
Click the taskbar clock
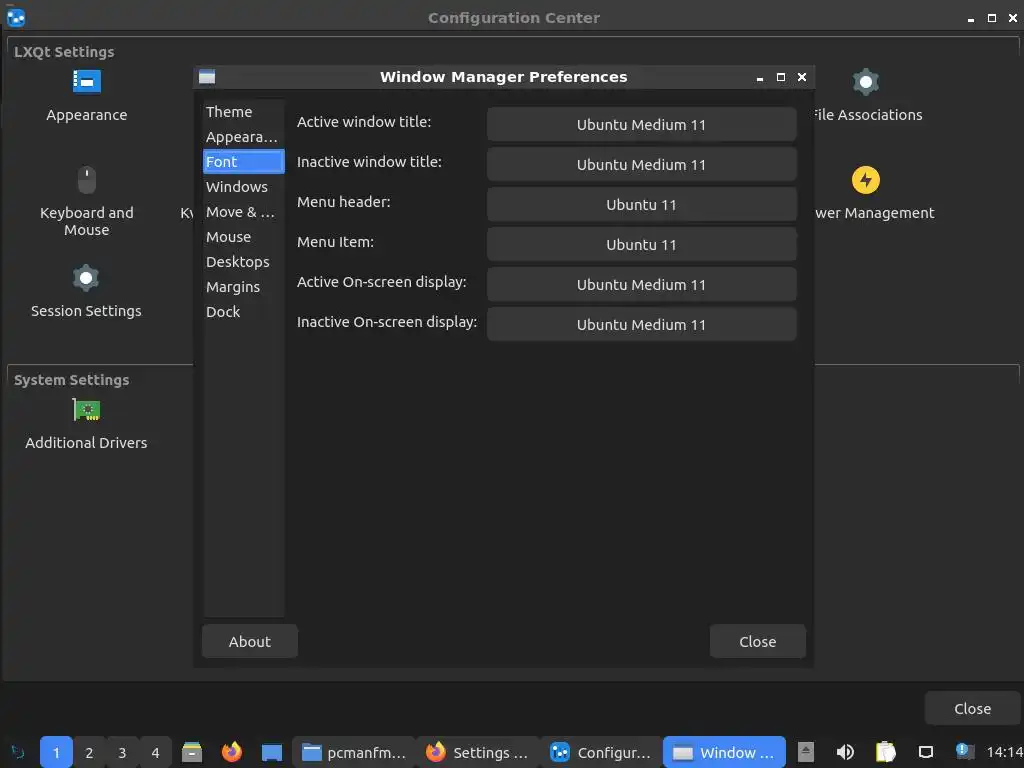pyautogui.click(x=1004, y=752)
